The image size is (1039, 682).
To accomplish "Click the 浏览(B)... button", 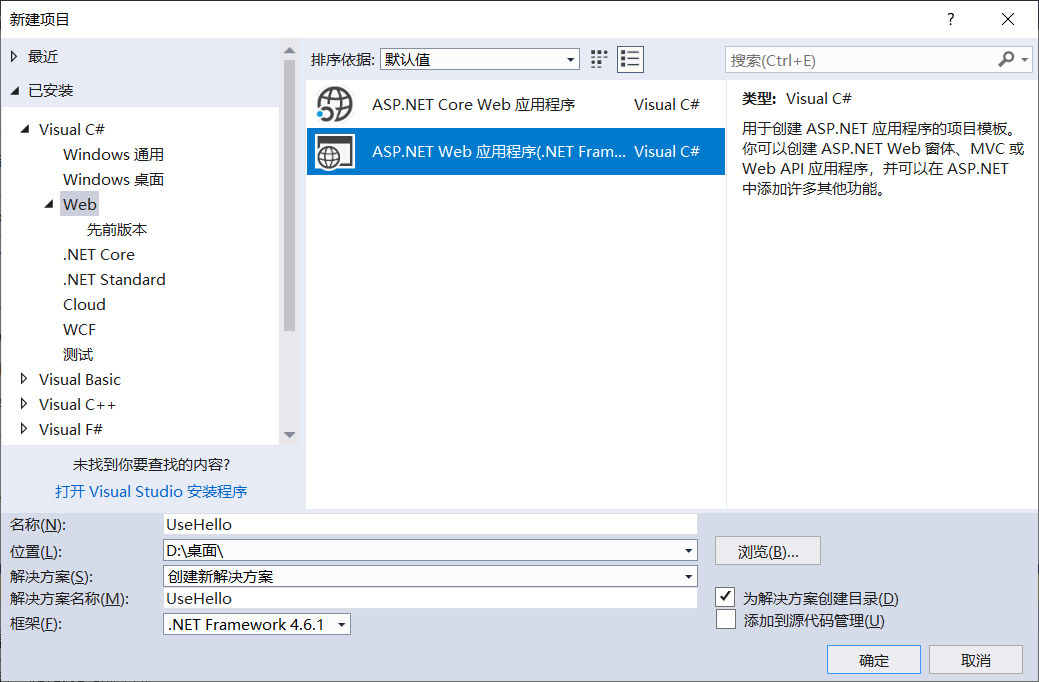I will pos(767,551).
